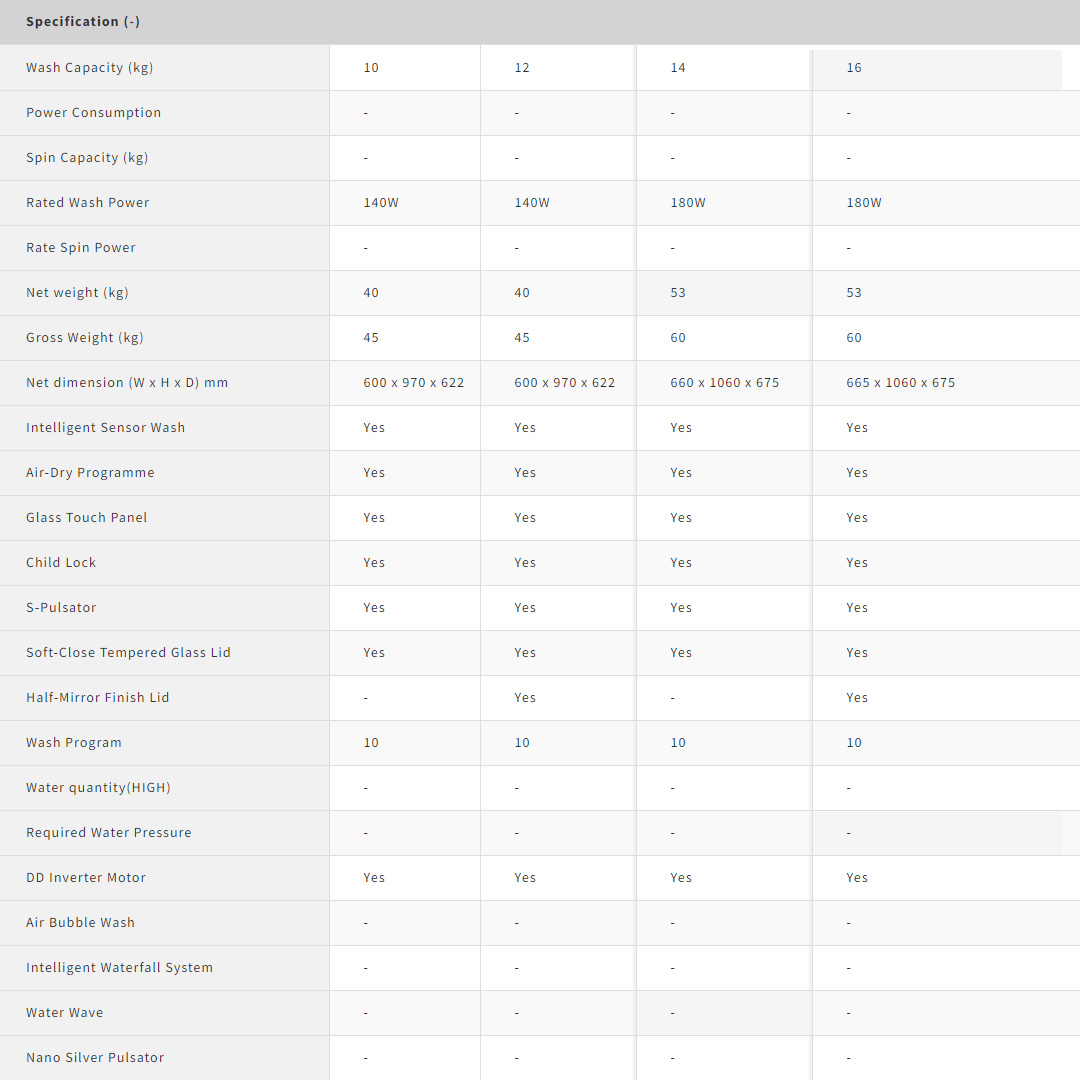
Task: Collapse the Specification (-) section header
Action: click(x=83, y=22)
